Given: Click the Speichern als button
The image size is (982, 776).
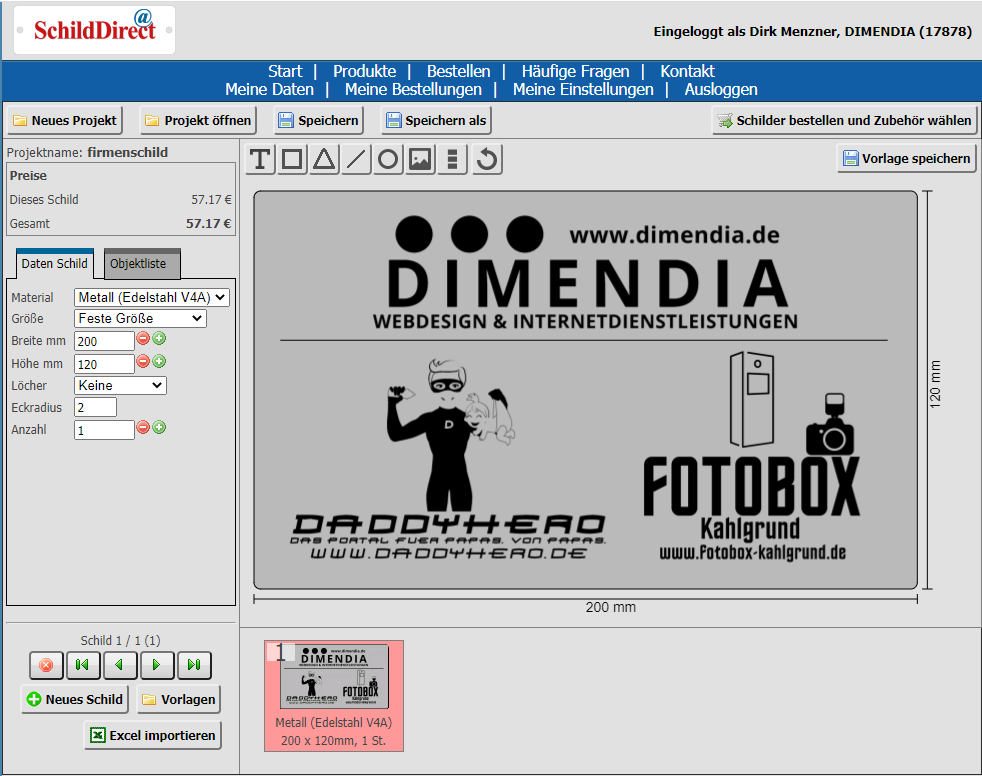Looking at the screenshot, I should click(x=436, y=120).
